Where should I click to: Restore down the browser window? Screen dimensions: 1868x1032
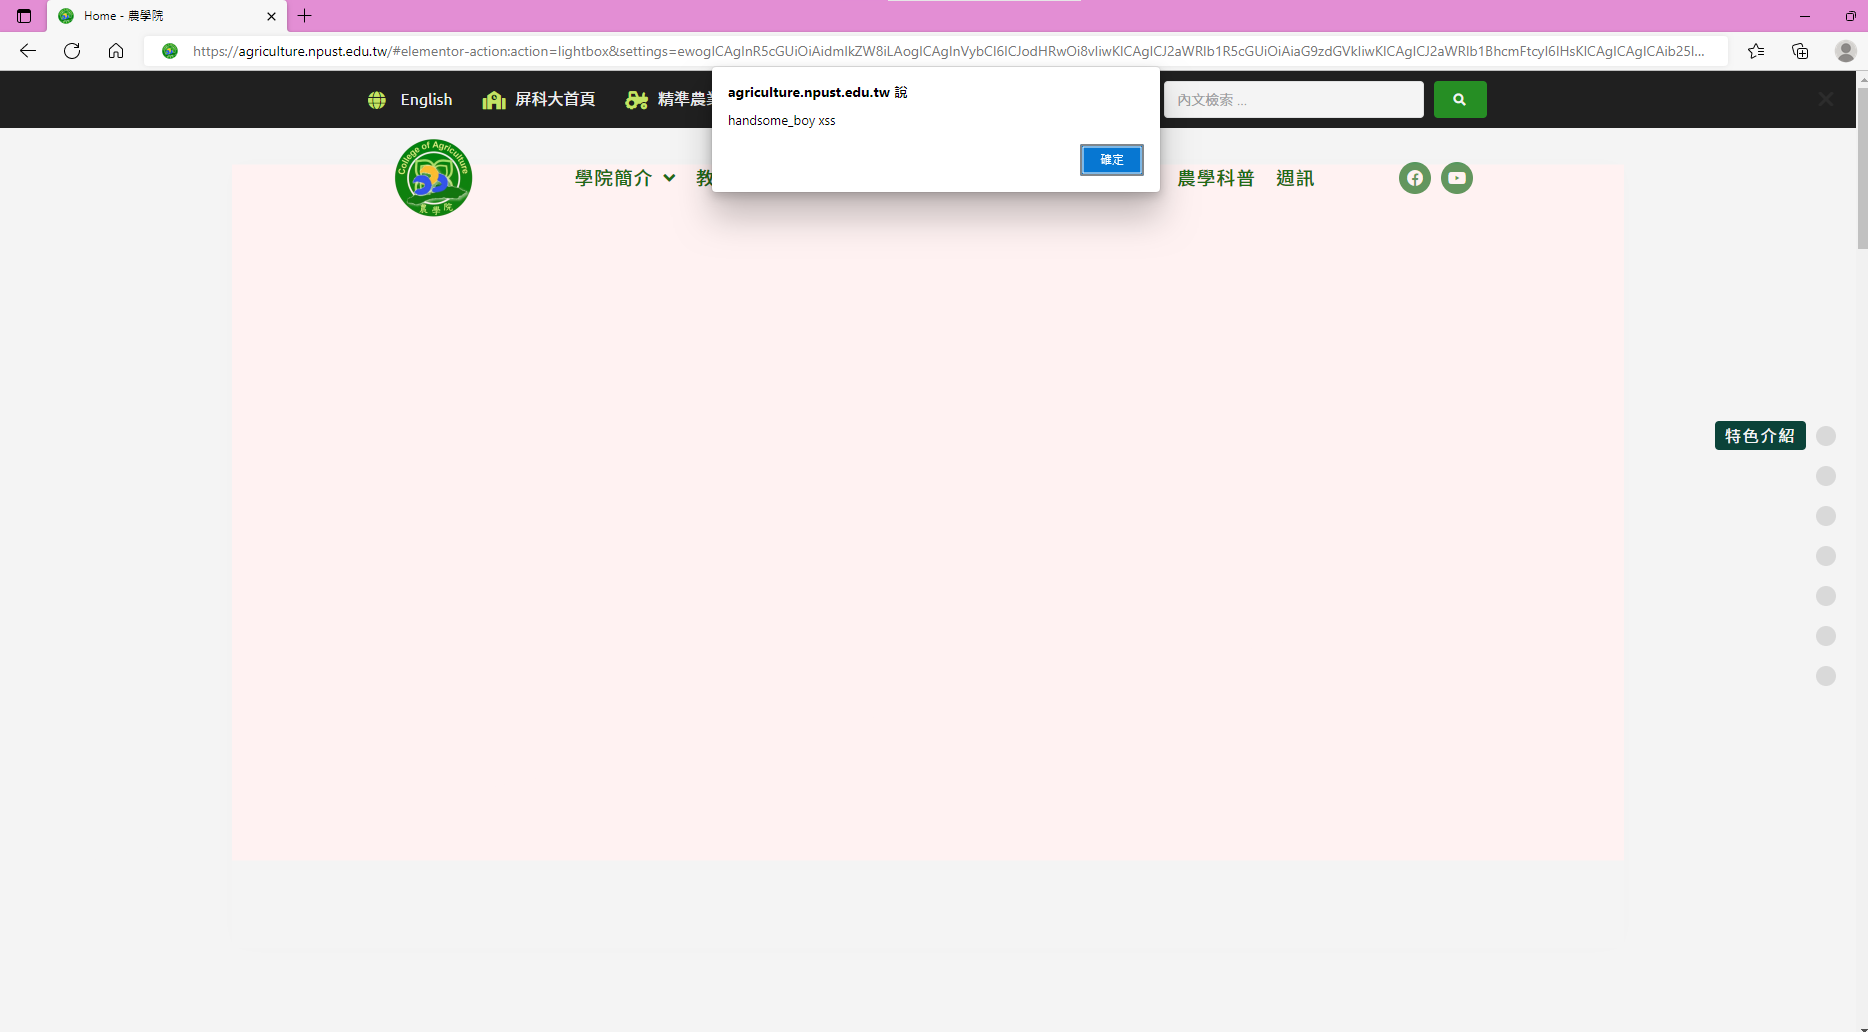click(1850, 16)
